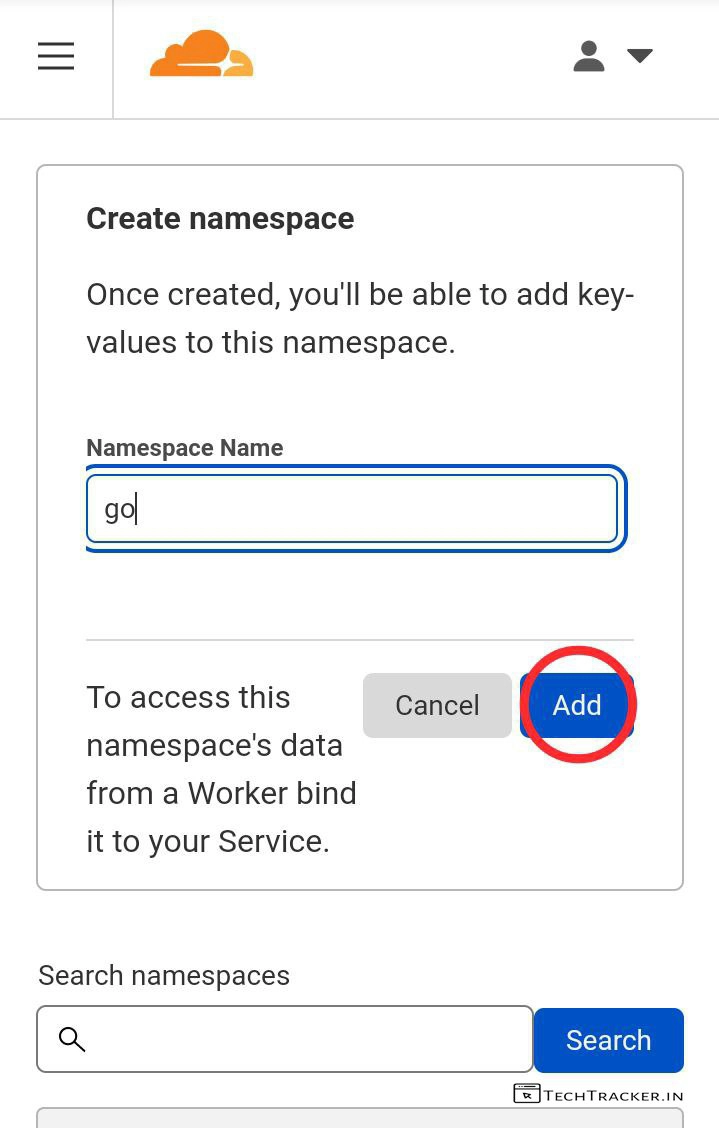Viewport: 719px width, 1128px height.
Task: Click the magnifying glass search icon
Action: coord(72,1039)
